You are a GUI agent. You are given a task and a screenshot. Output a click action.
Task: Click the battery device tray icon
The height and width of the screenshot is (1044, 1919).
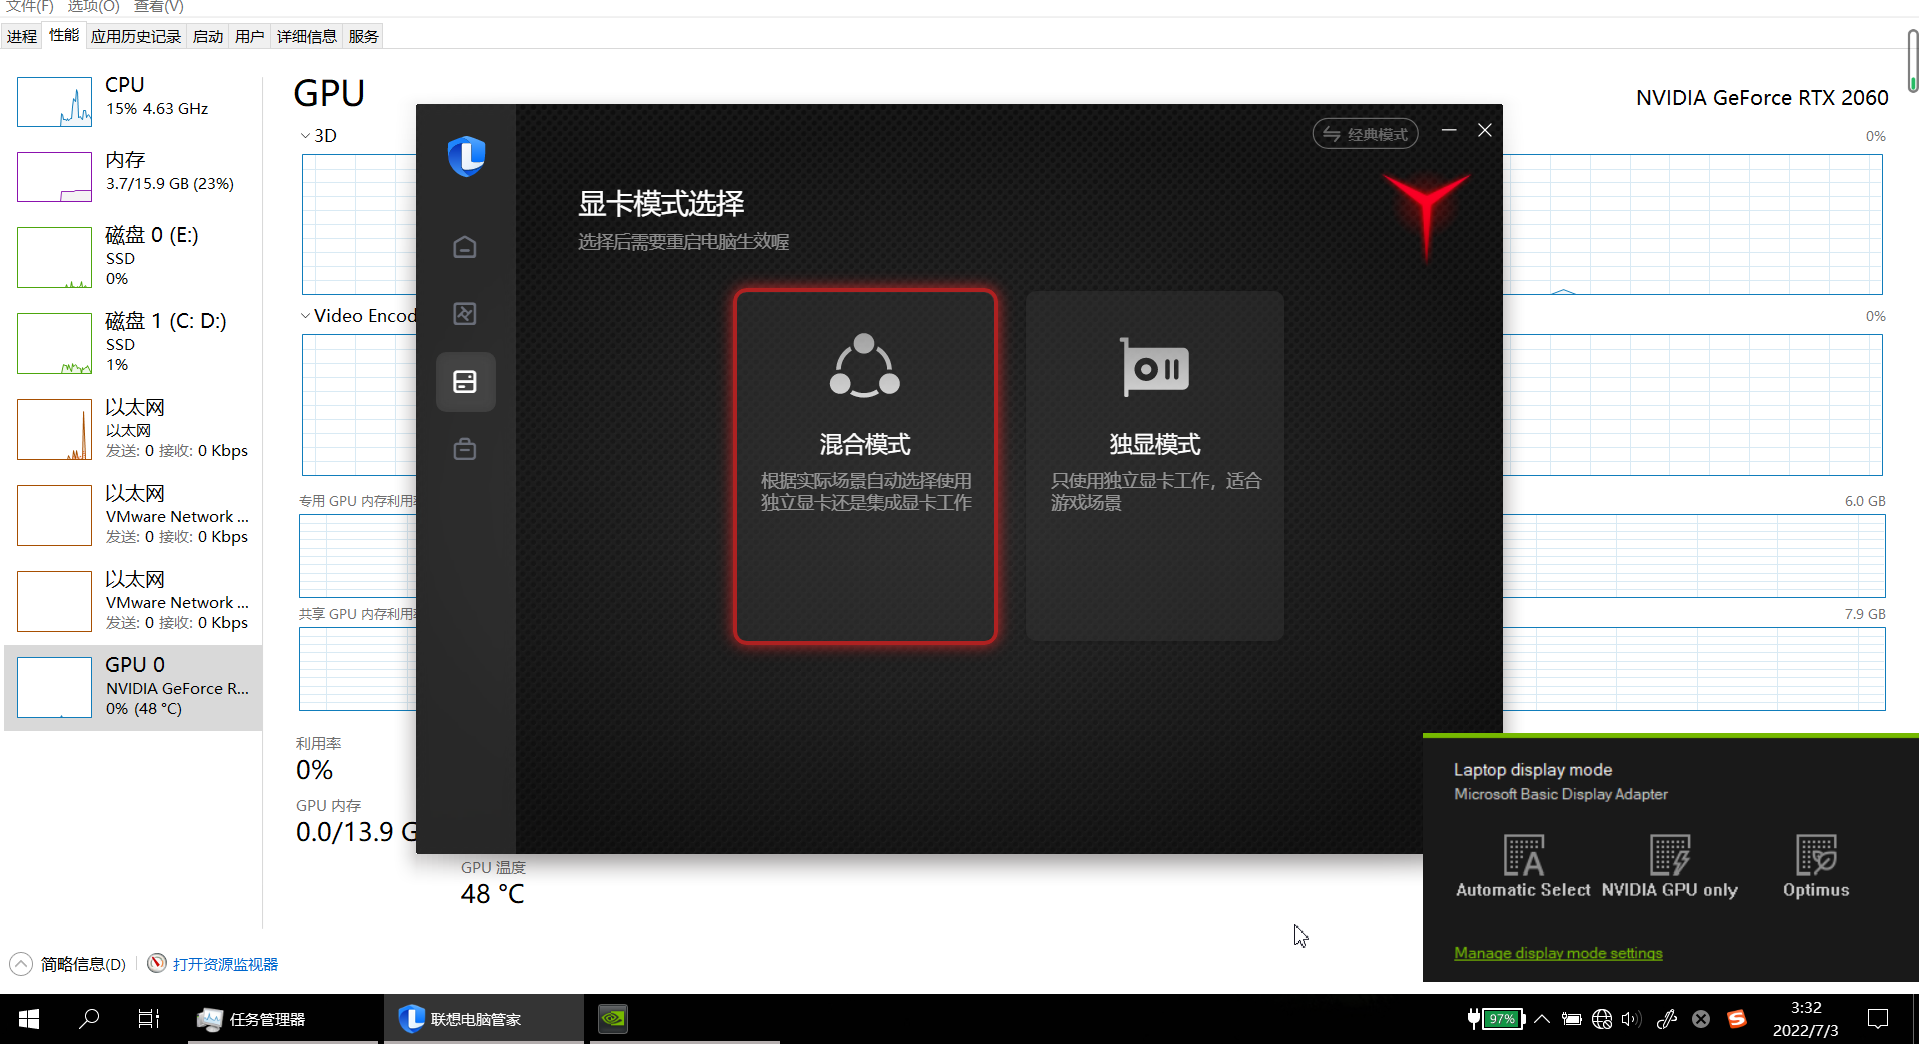[x=1572, y=1019]
